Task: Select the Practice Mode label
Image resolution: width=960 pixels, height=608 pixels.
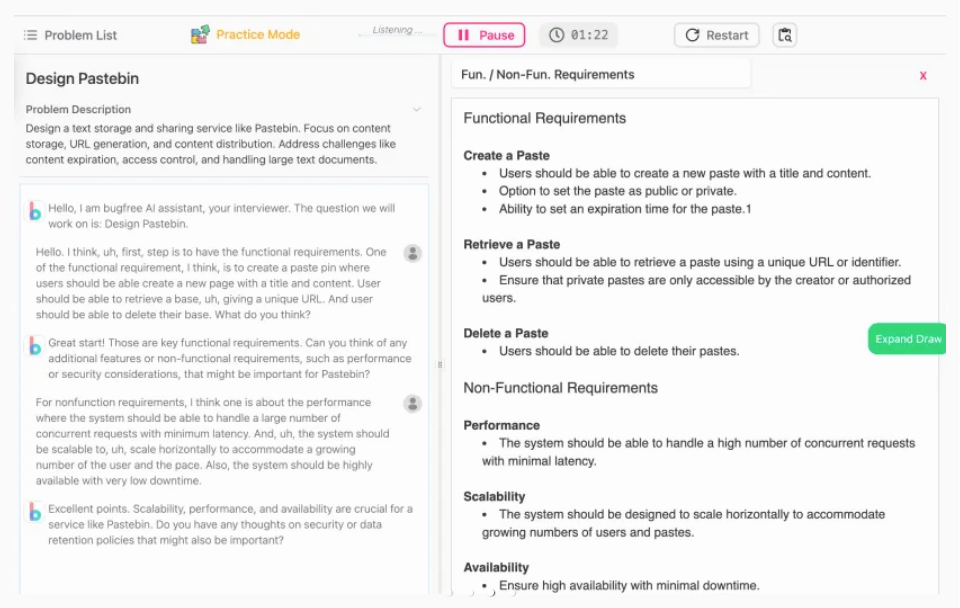Action: pyautogui.click(x=258, y=34)
